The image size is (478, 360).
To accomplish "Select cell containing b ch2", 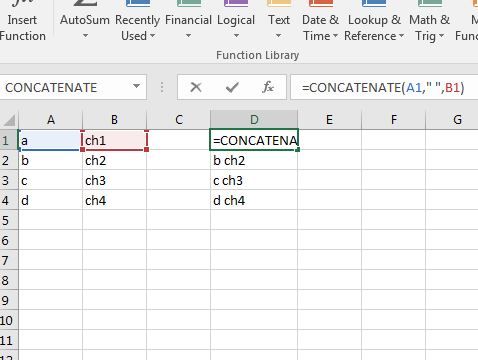I will click(x=254, y=160).
